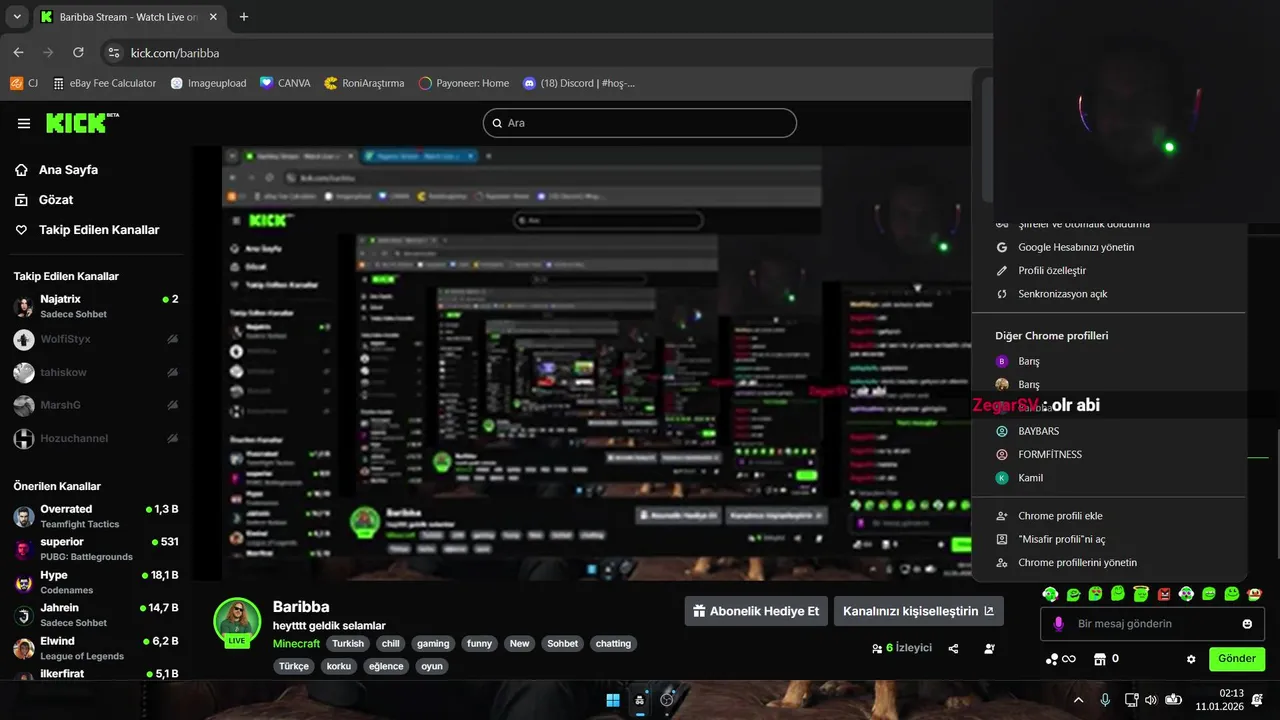Click the stream share icon
The image size is (1280, 720).
pyautogui.click(x=953, y=648)
